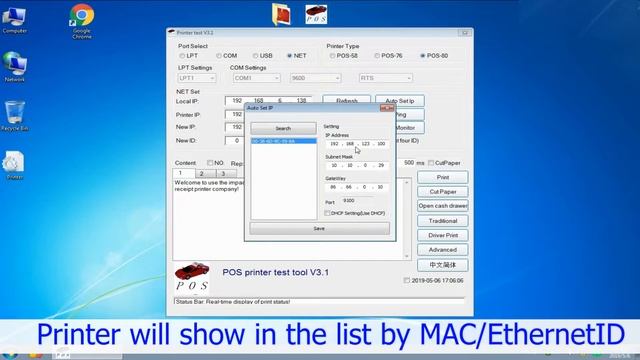This screenshot has height=360, width=640.
Task: Click the IP Address field in Auto Set IP
Action: (x=358, y=144)
